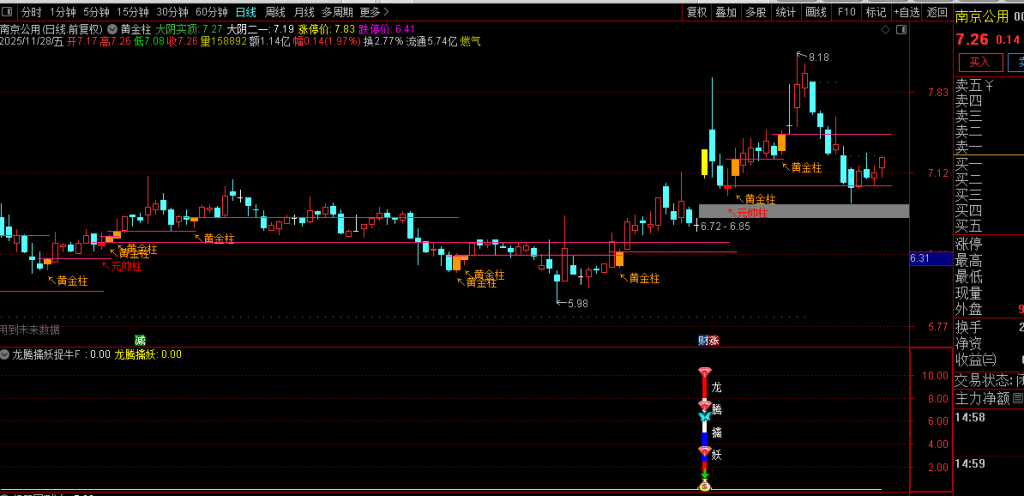Image resolution: width=1024 pixels, height=496 pixels.
Task: Add stock via +自选 button
Action: (x=906, y=12)
